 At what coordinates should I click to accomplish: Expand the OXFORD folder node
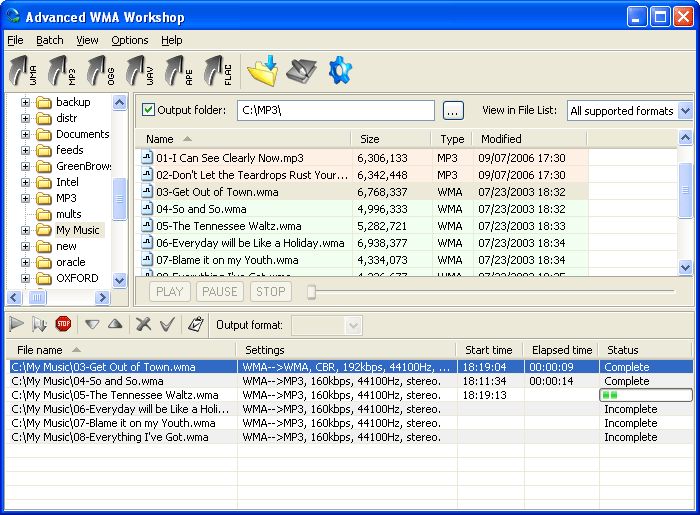[x=25, y=278]
